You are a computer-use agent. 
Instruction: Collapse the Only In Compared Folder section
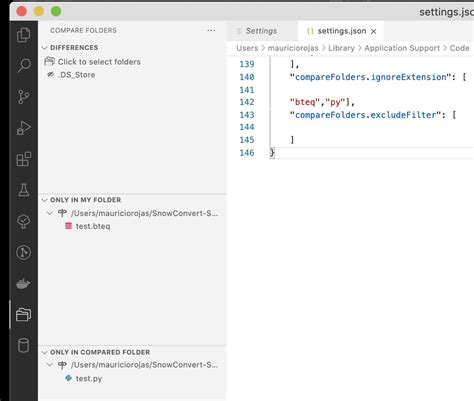(44, 352)
